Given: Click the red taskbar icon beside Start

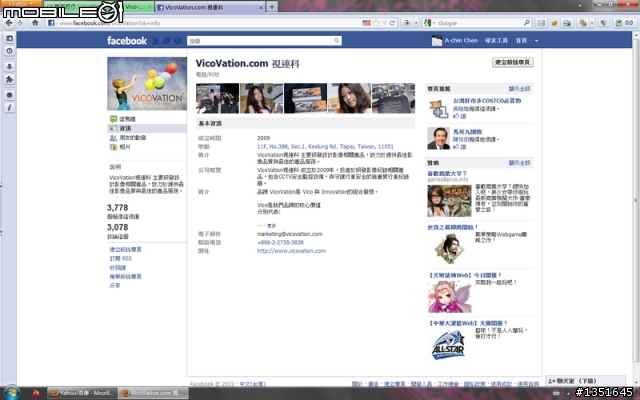Looking at the screenshot, I should (x=36, y=393).
